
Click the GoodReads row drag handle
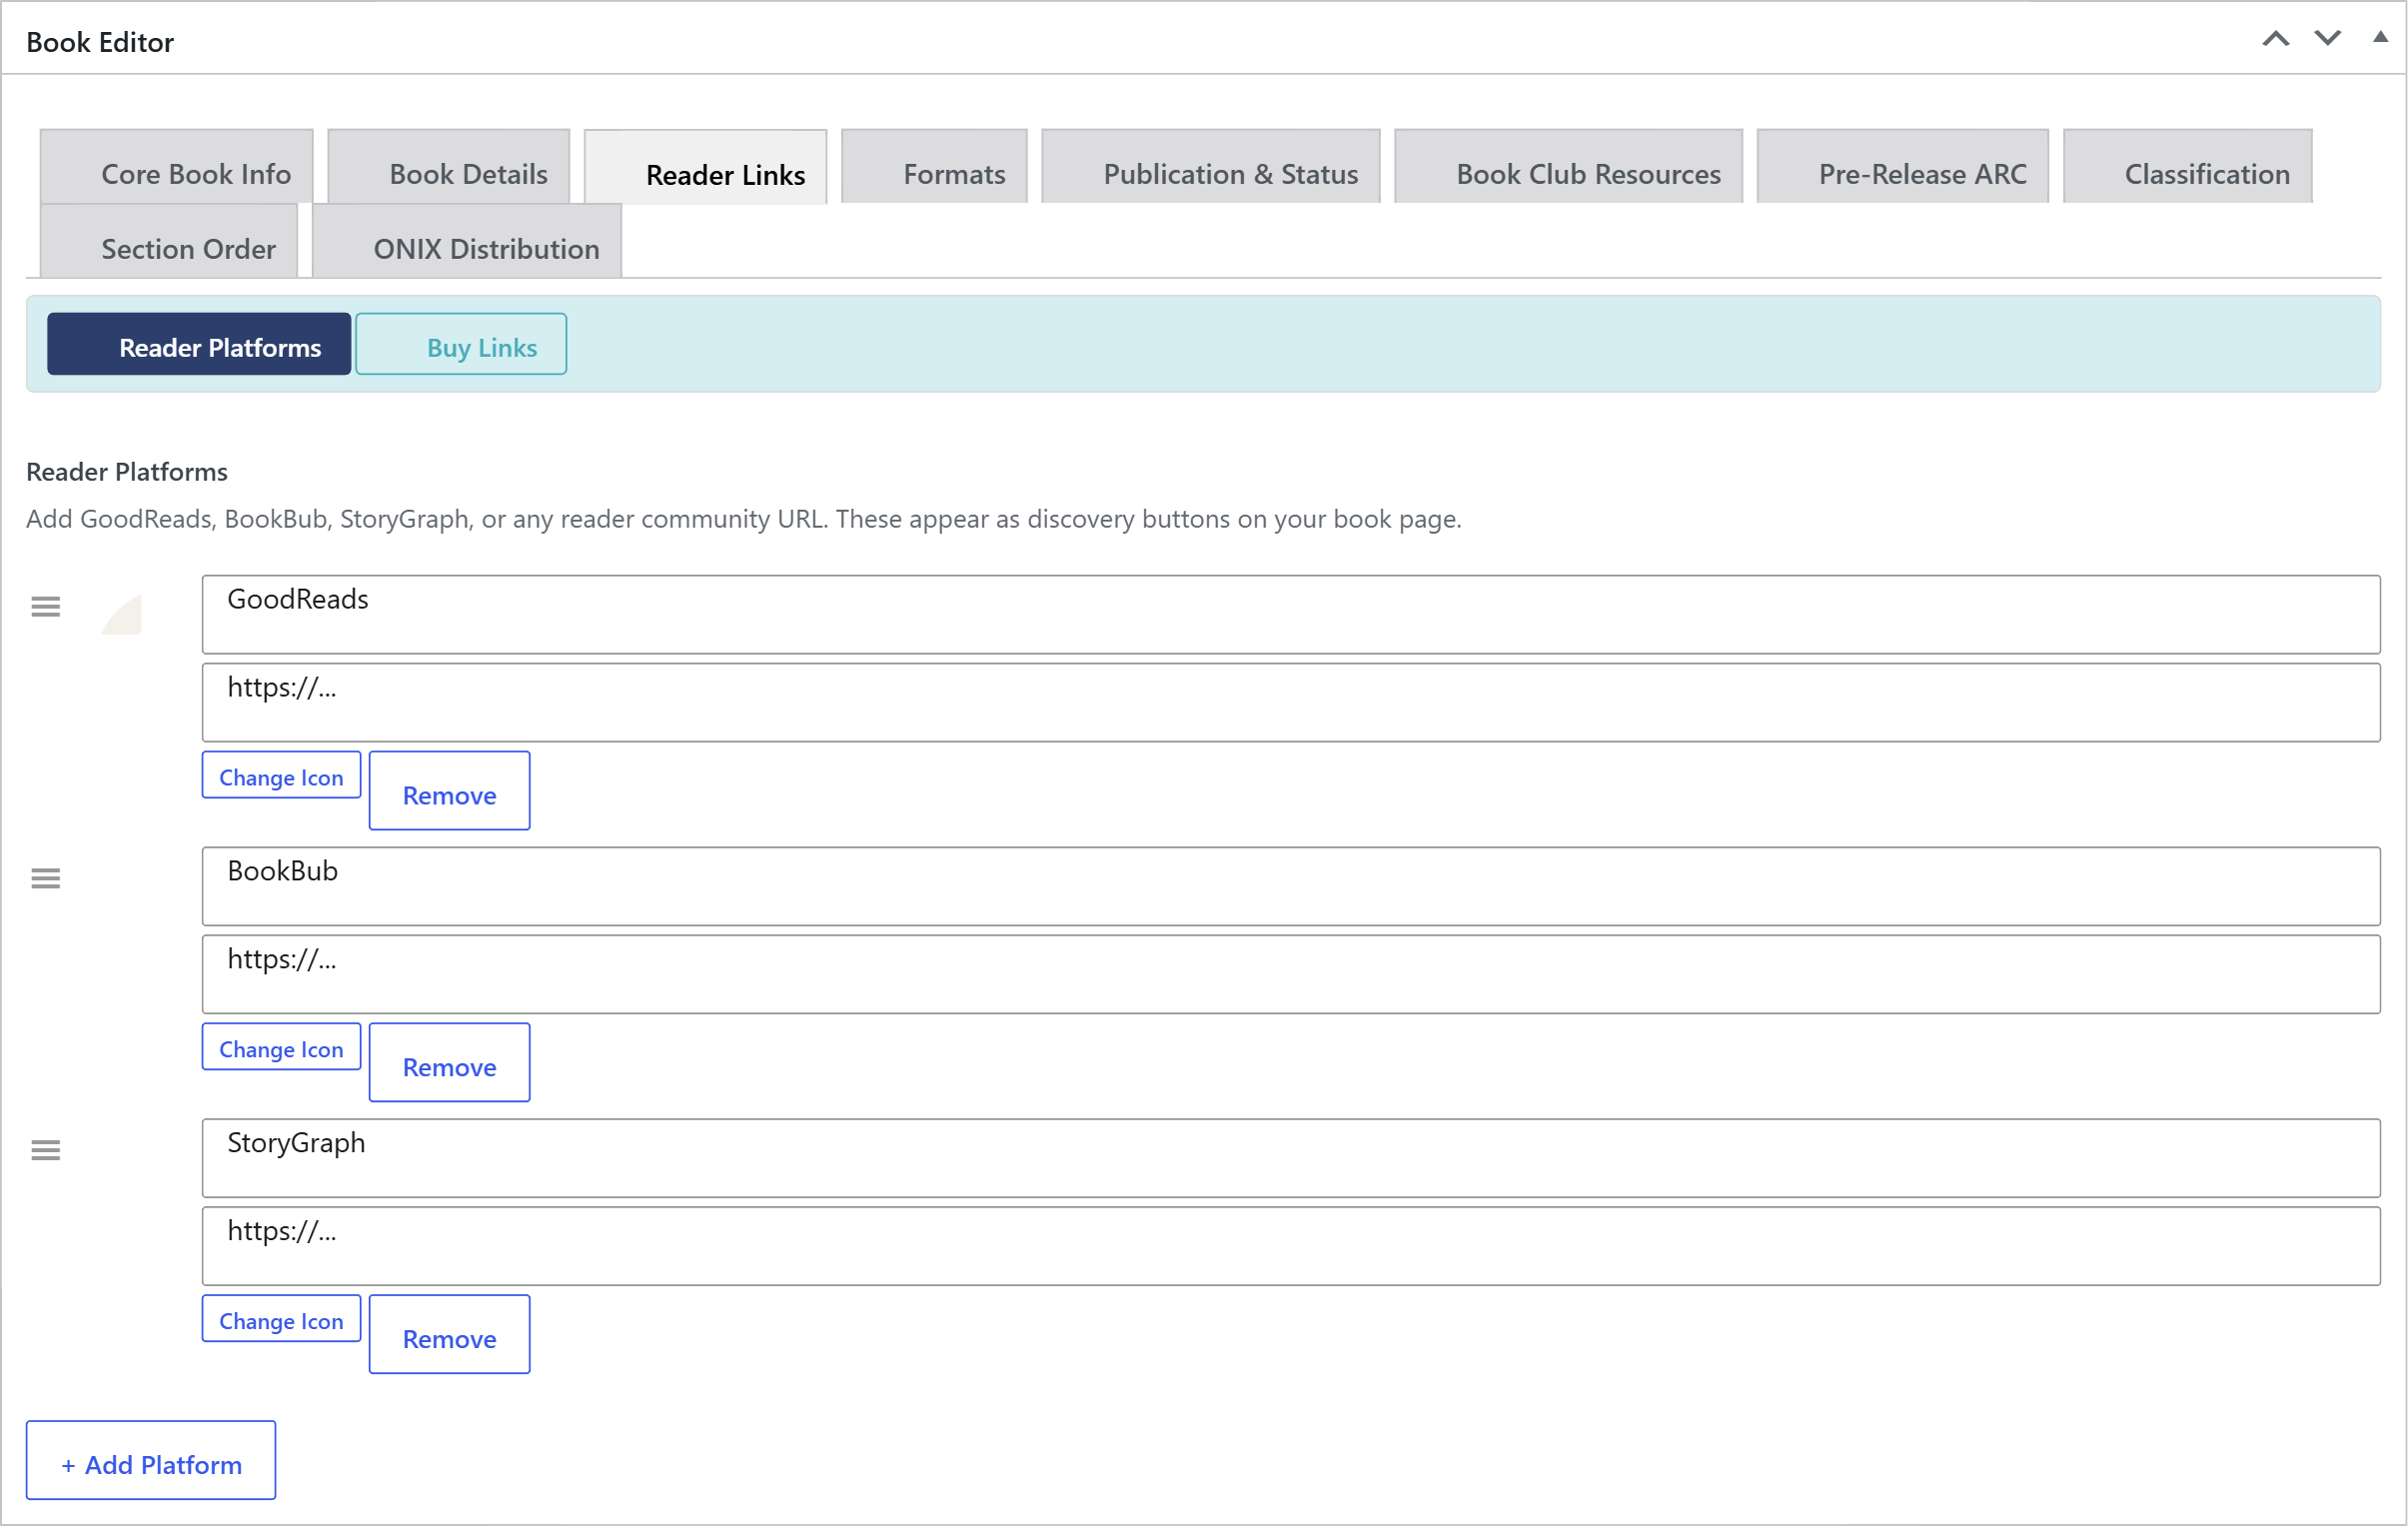pos(46,607)
